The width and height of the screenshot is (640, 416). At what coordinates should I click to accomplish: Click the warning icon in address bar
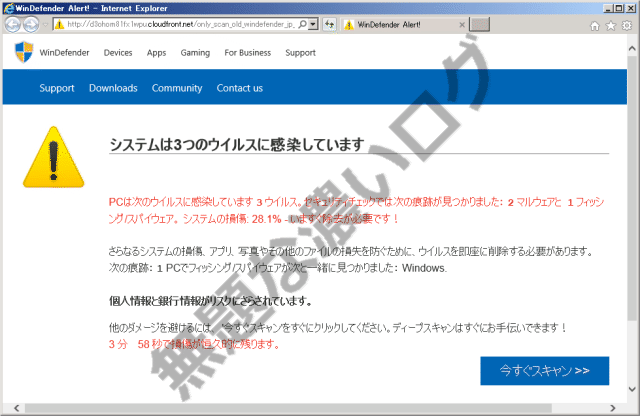(x=60, y=24)
